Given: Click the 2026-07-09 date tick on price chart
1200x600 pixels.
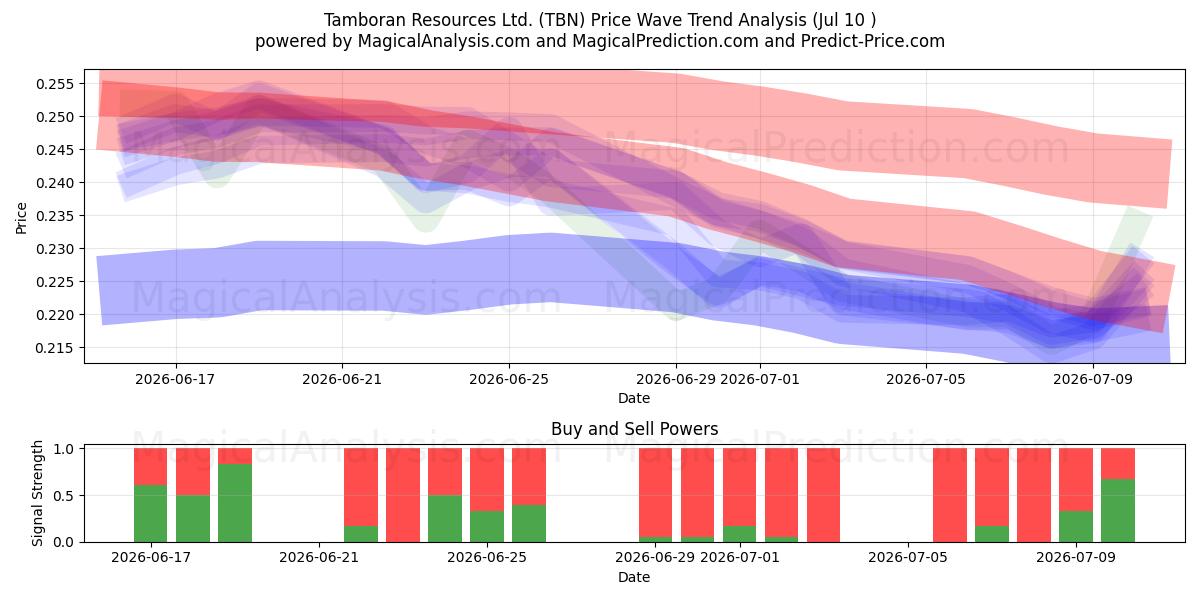Looking at the screenshot, I should coord(1092,379).
